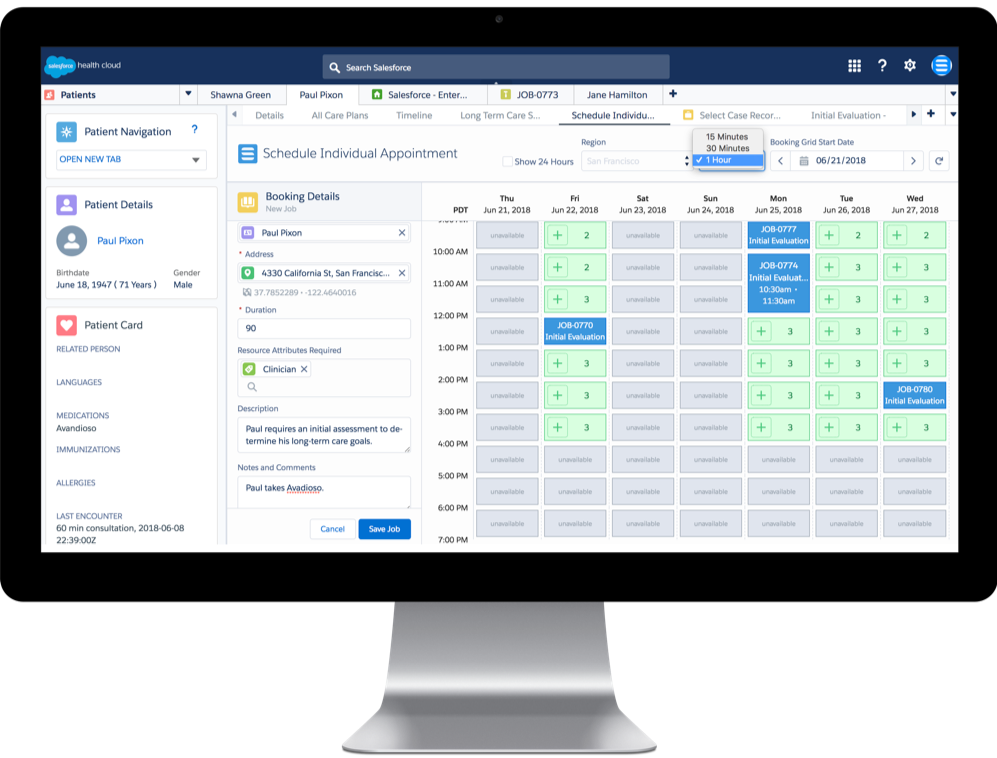
Task: Add slot on Wed Jun 27 at 12 PM
Action: click(897, 331)
